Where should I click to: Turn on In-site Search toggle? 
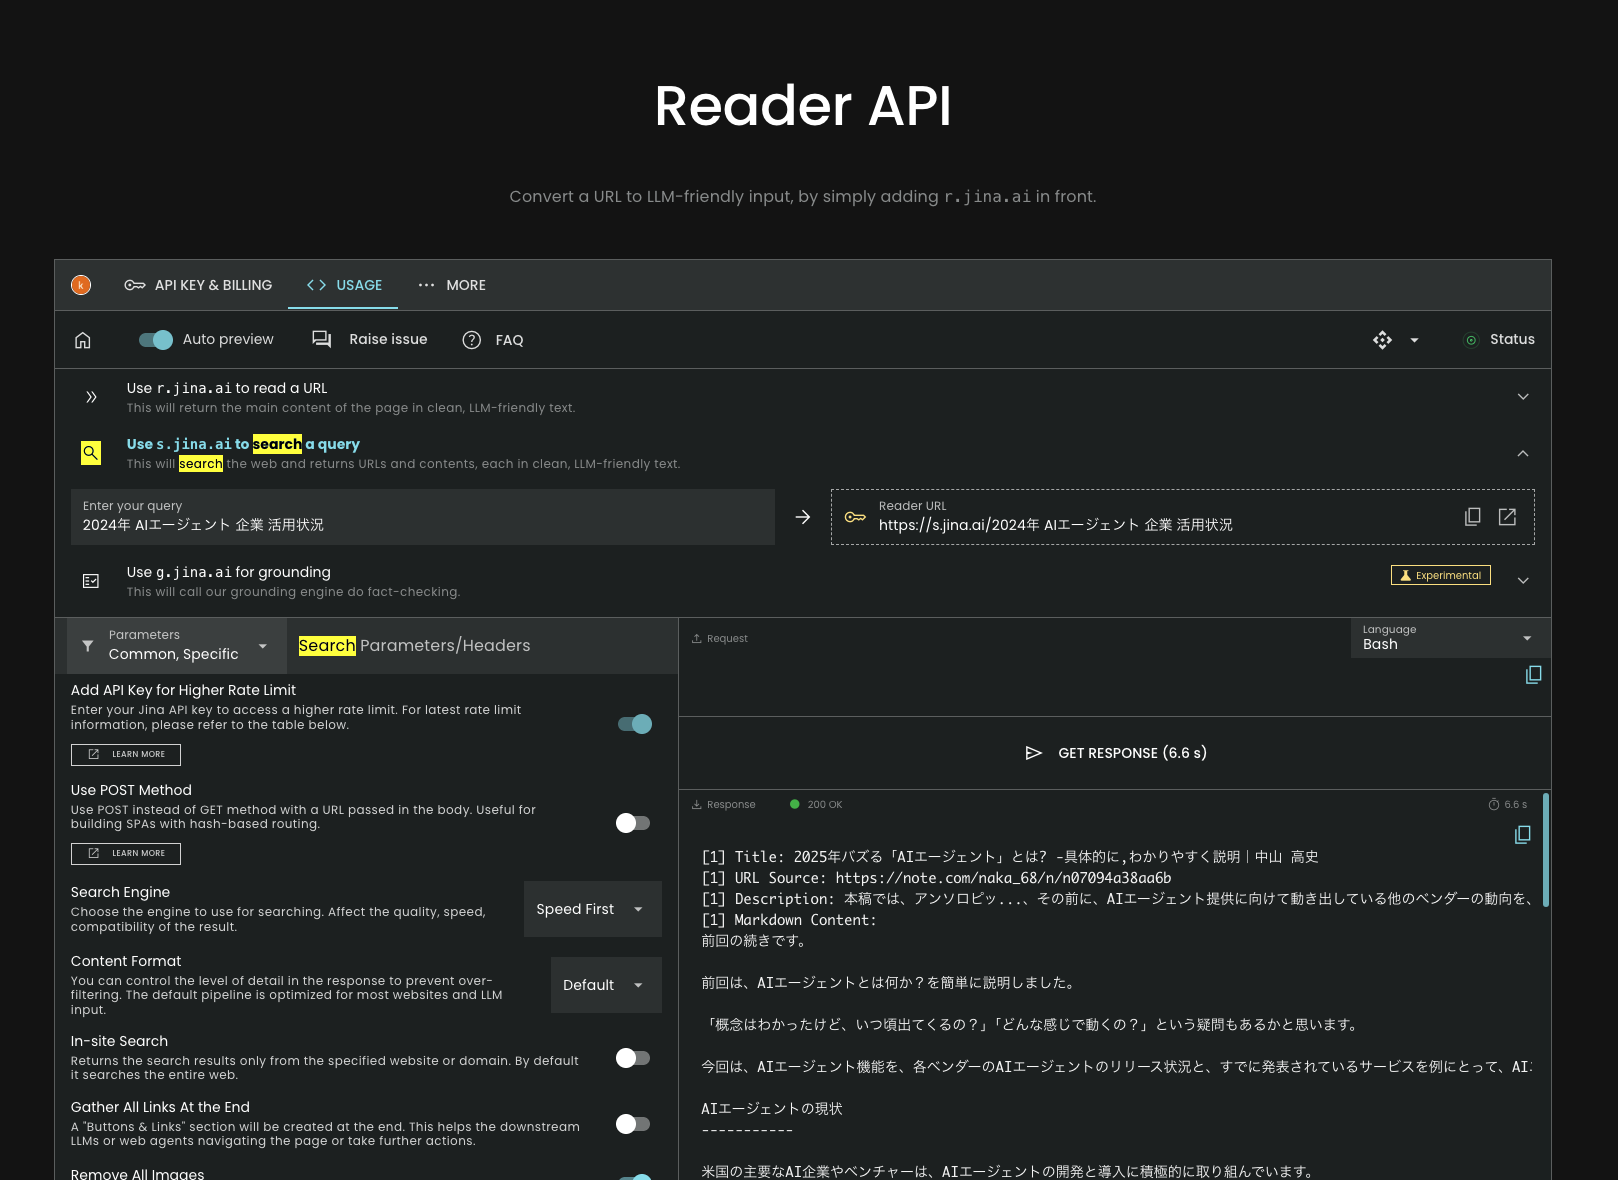[x=634, y=1058]
